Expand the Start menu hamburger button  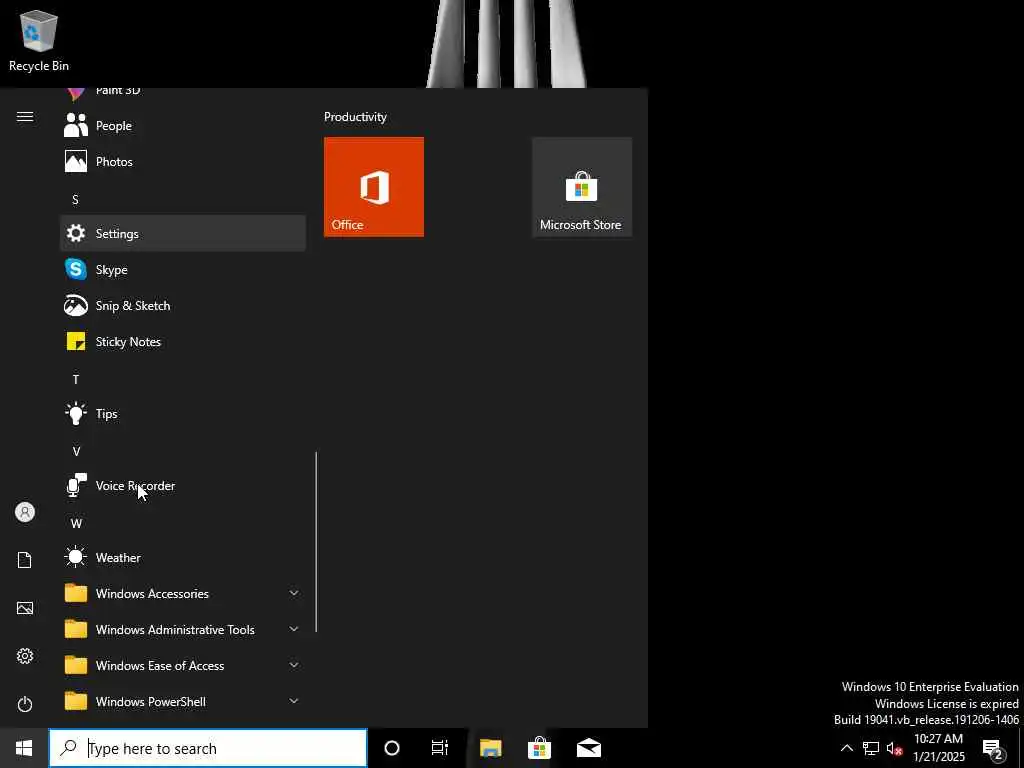point(25,116)
